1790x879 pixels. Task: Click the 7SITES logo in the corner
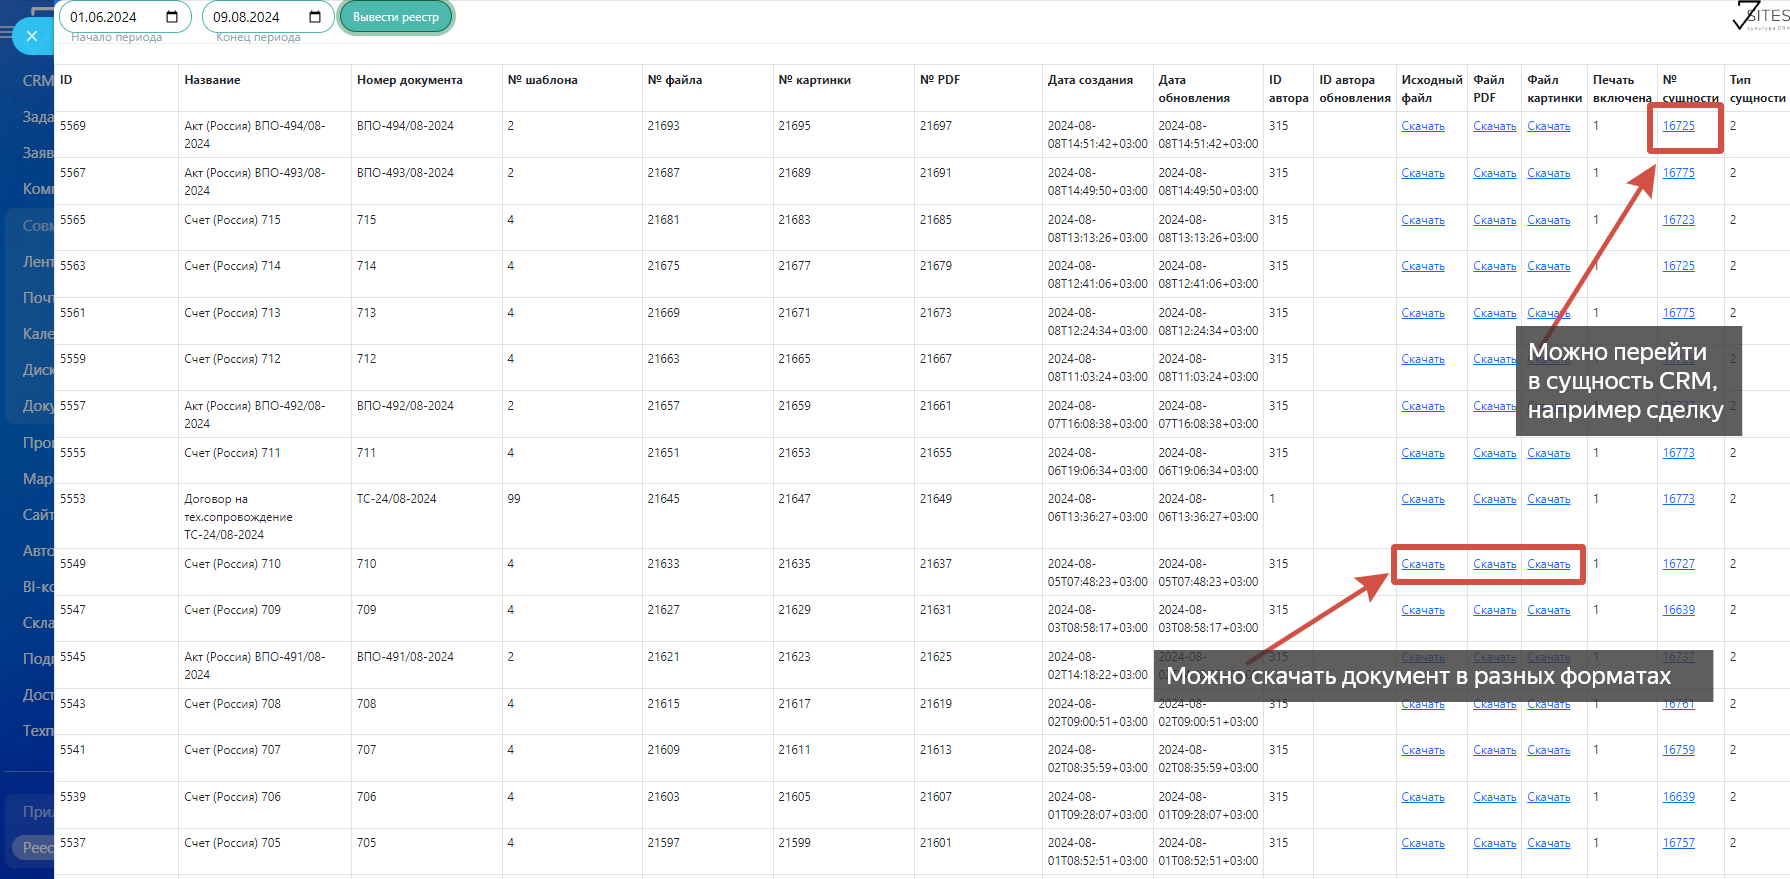point(1761,16)
